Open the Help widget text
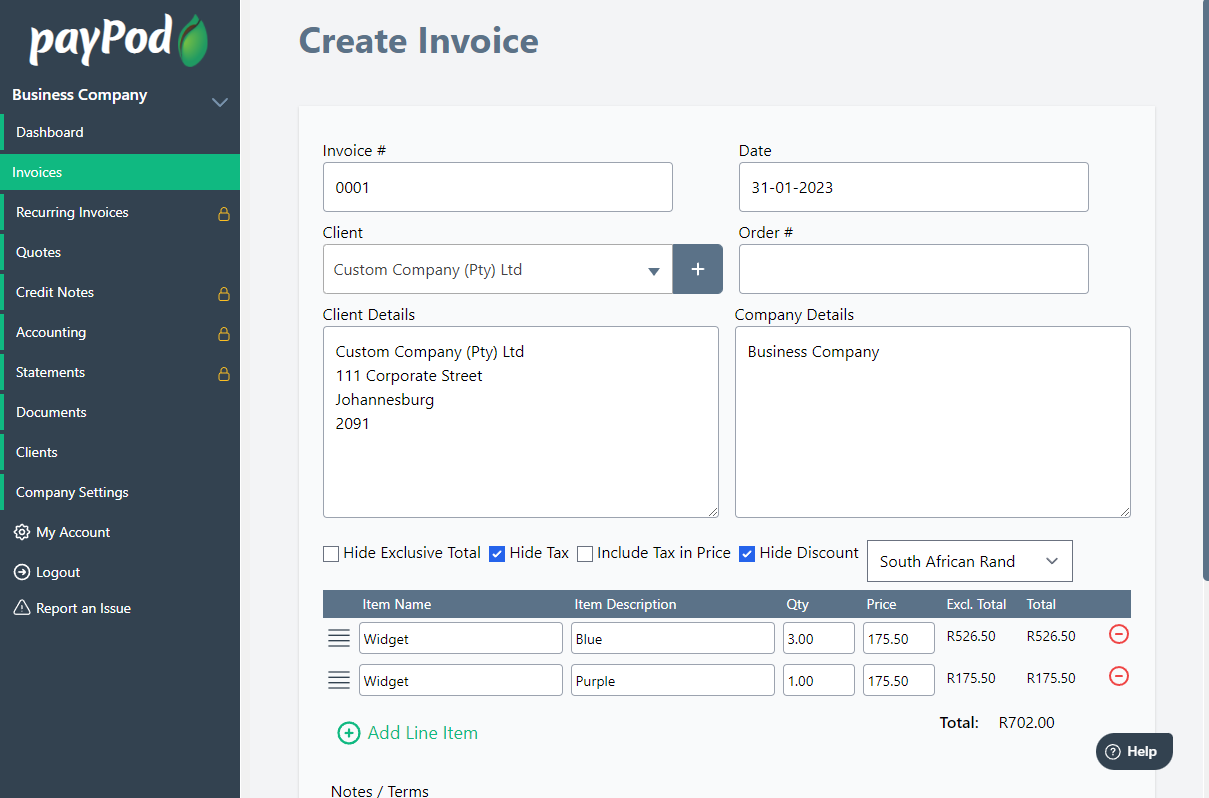The width and height of the screenshot is (1209, 798). [x=1142, y=752]
